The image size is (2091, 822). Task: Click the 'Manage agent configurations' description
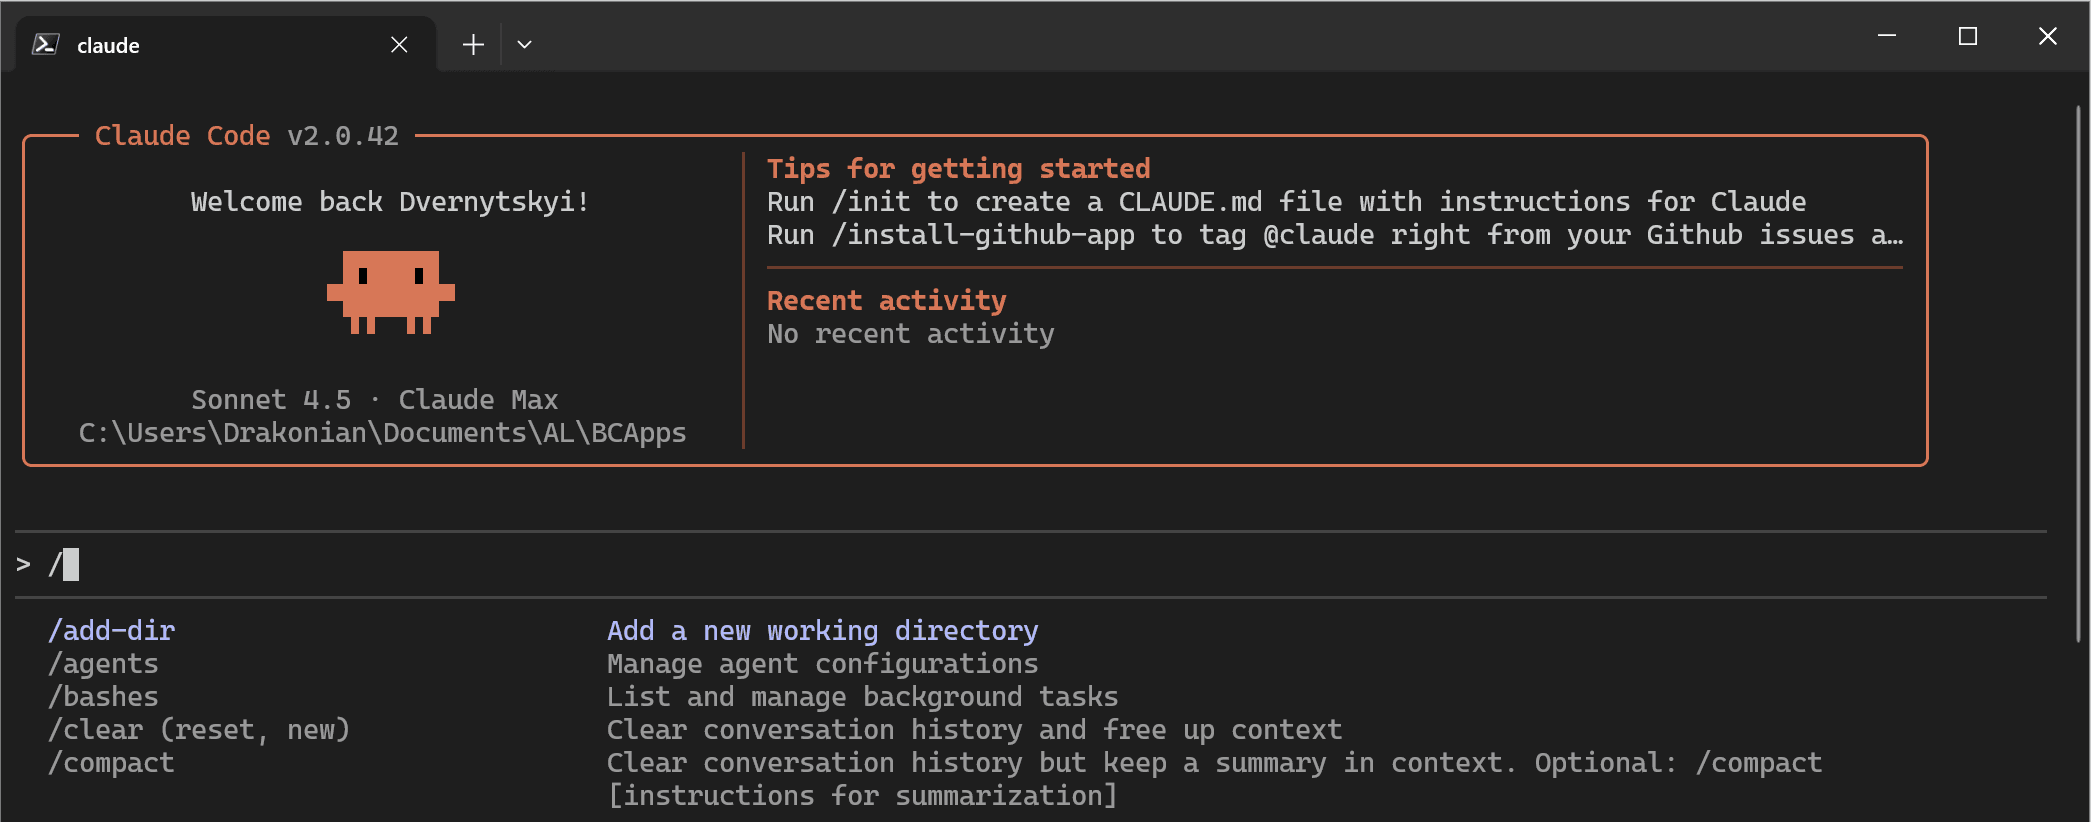[x=822, y=664]
